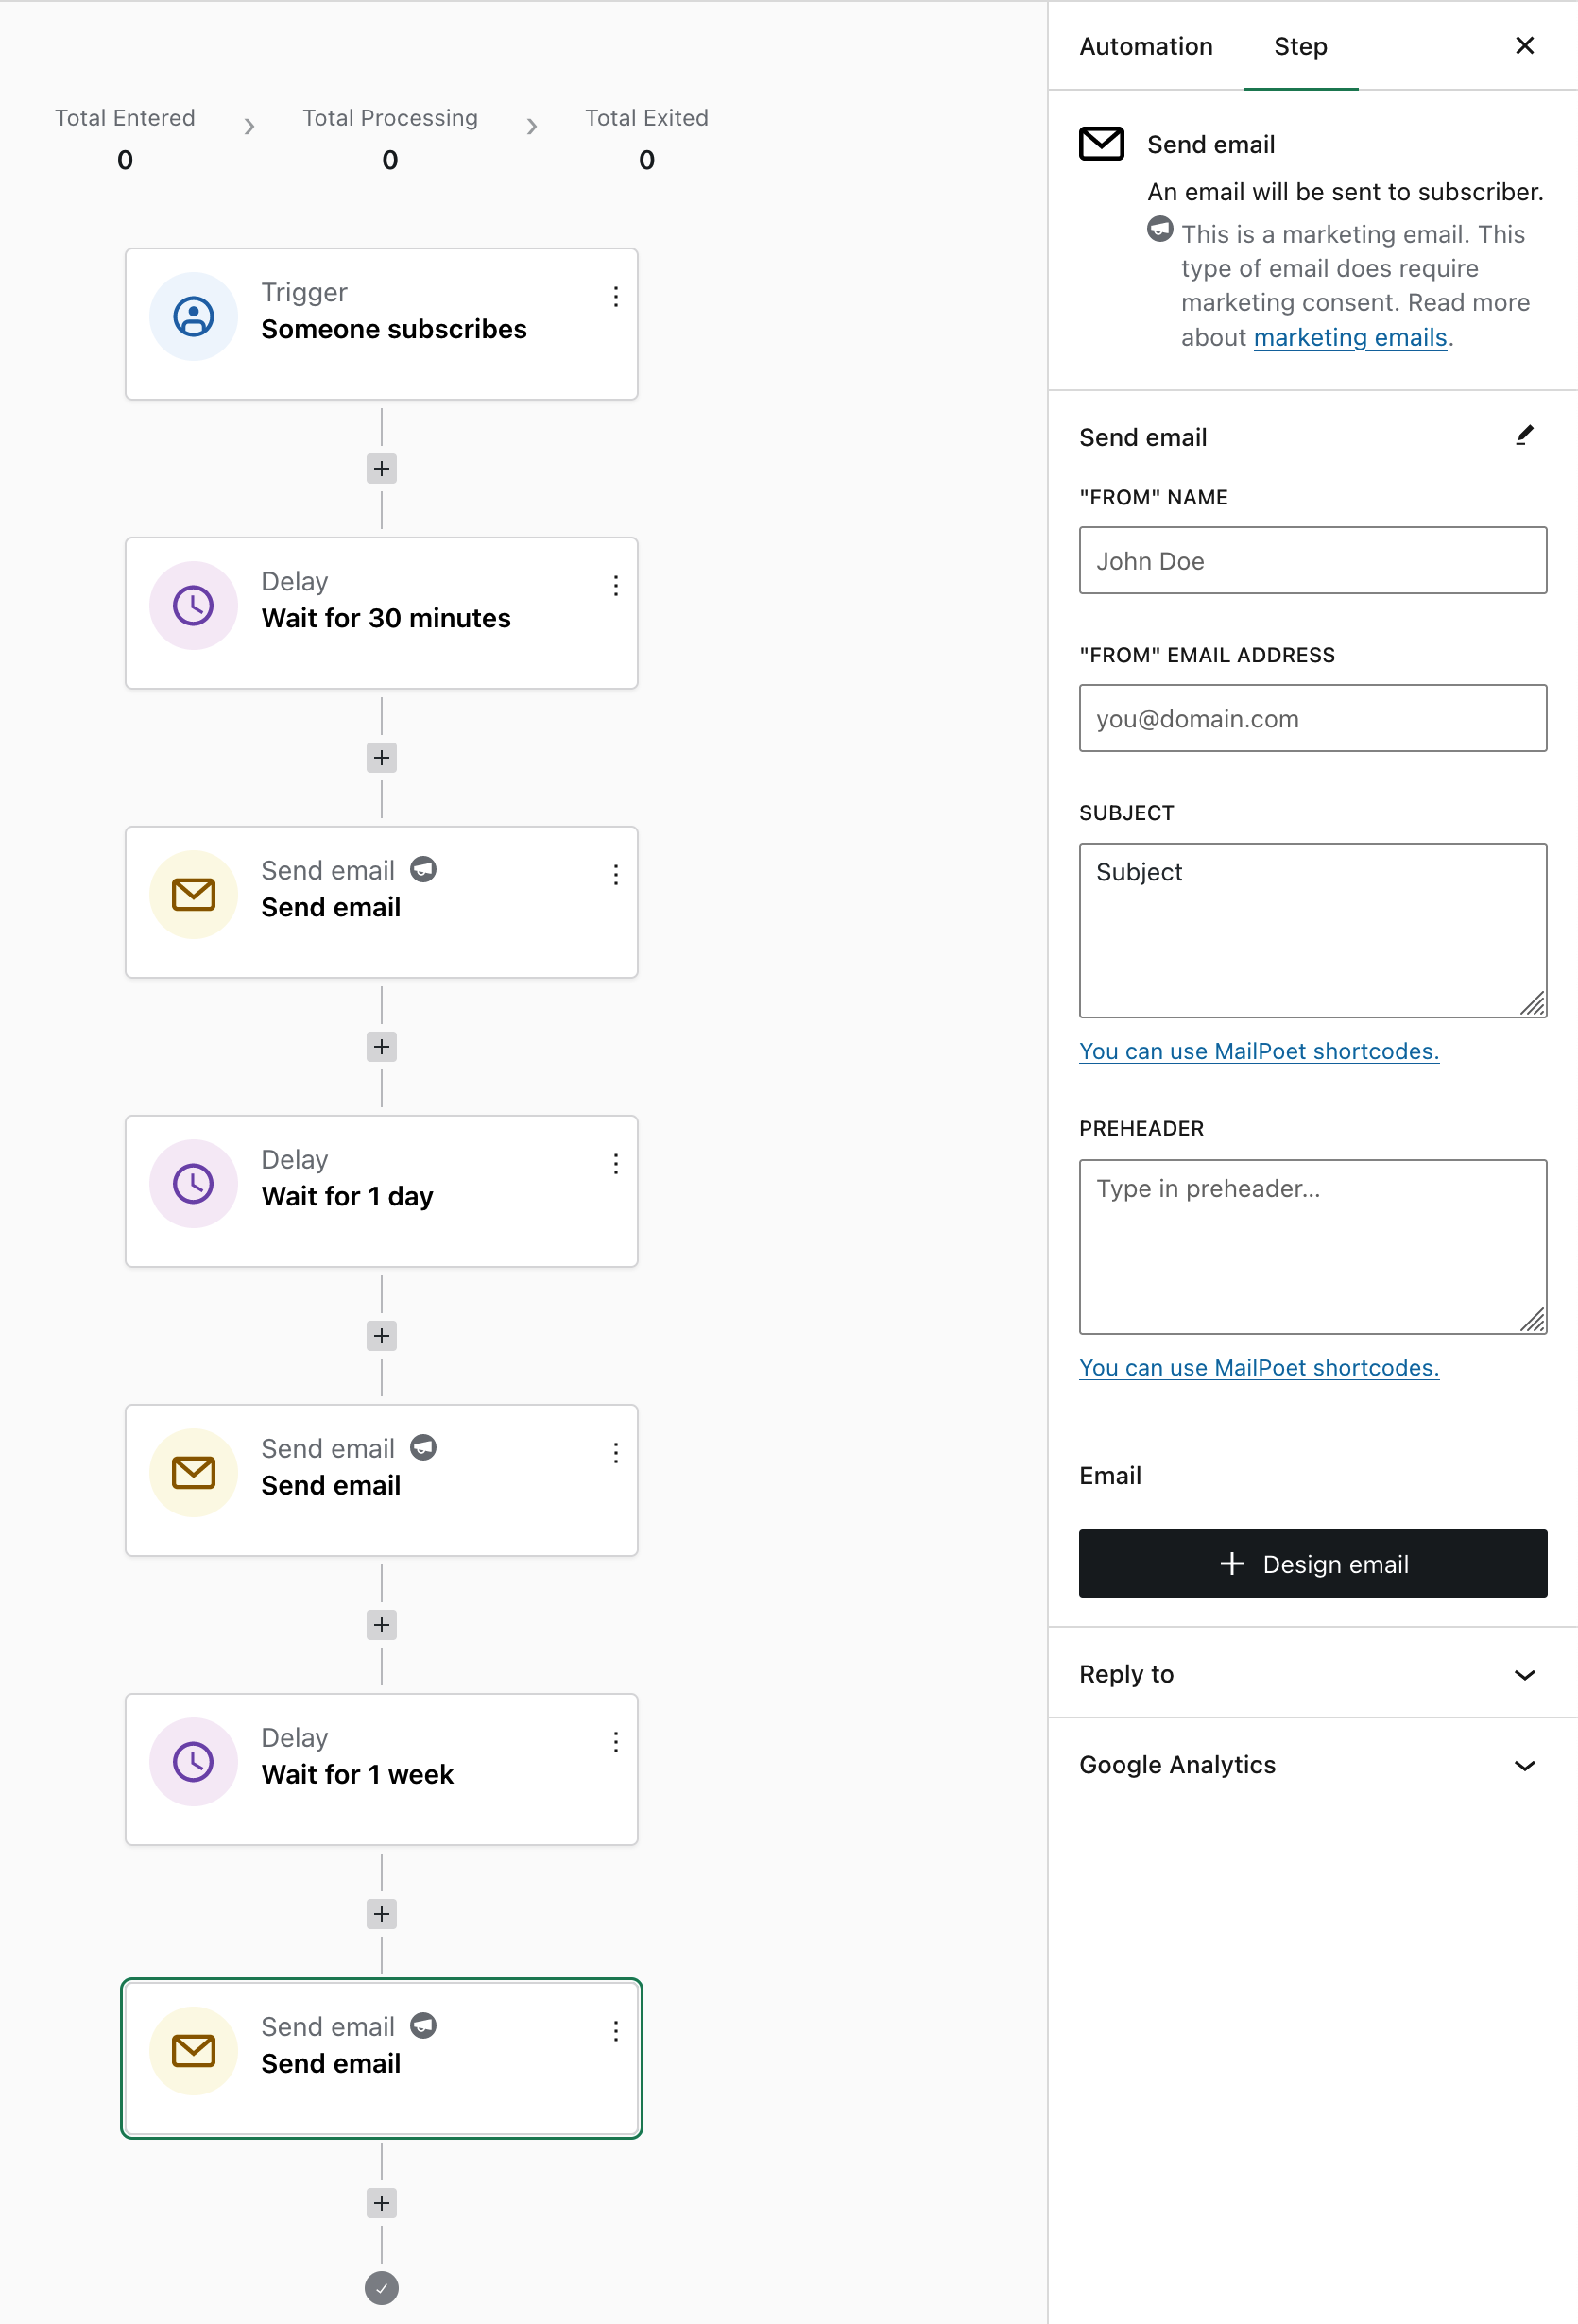Switch to the Automation tab
Screen dimensions: 1578x2324
1145,46
